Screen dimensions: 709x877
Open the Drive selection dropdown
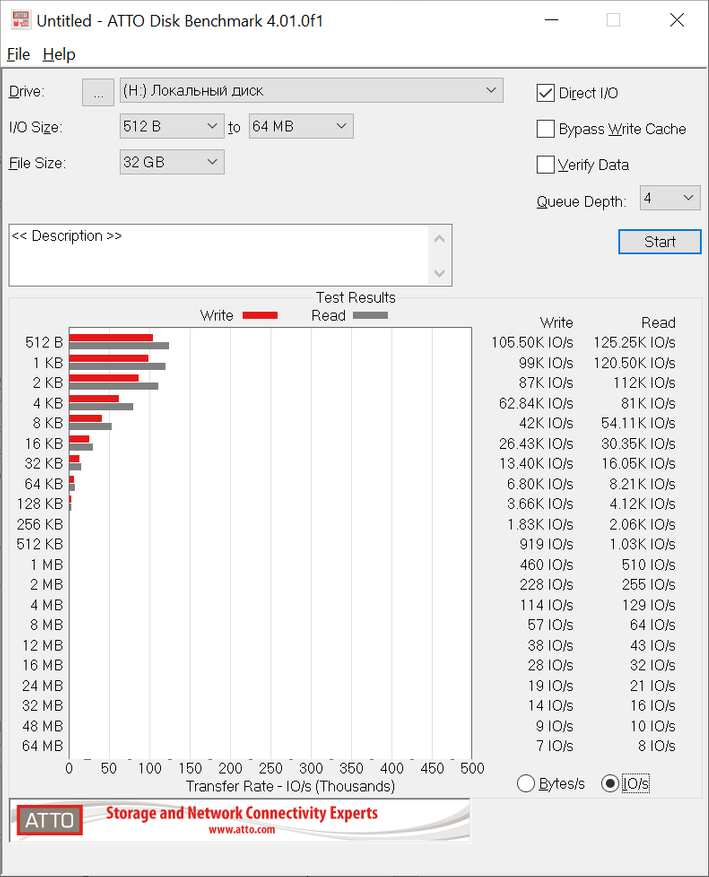click(x=310, y=91)
